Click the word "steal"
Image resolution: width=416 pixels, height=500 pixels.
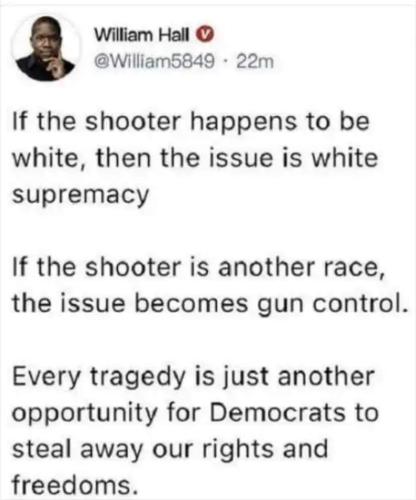(x=40, y=449)
